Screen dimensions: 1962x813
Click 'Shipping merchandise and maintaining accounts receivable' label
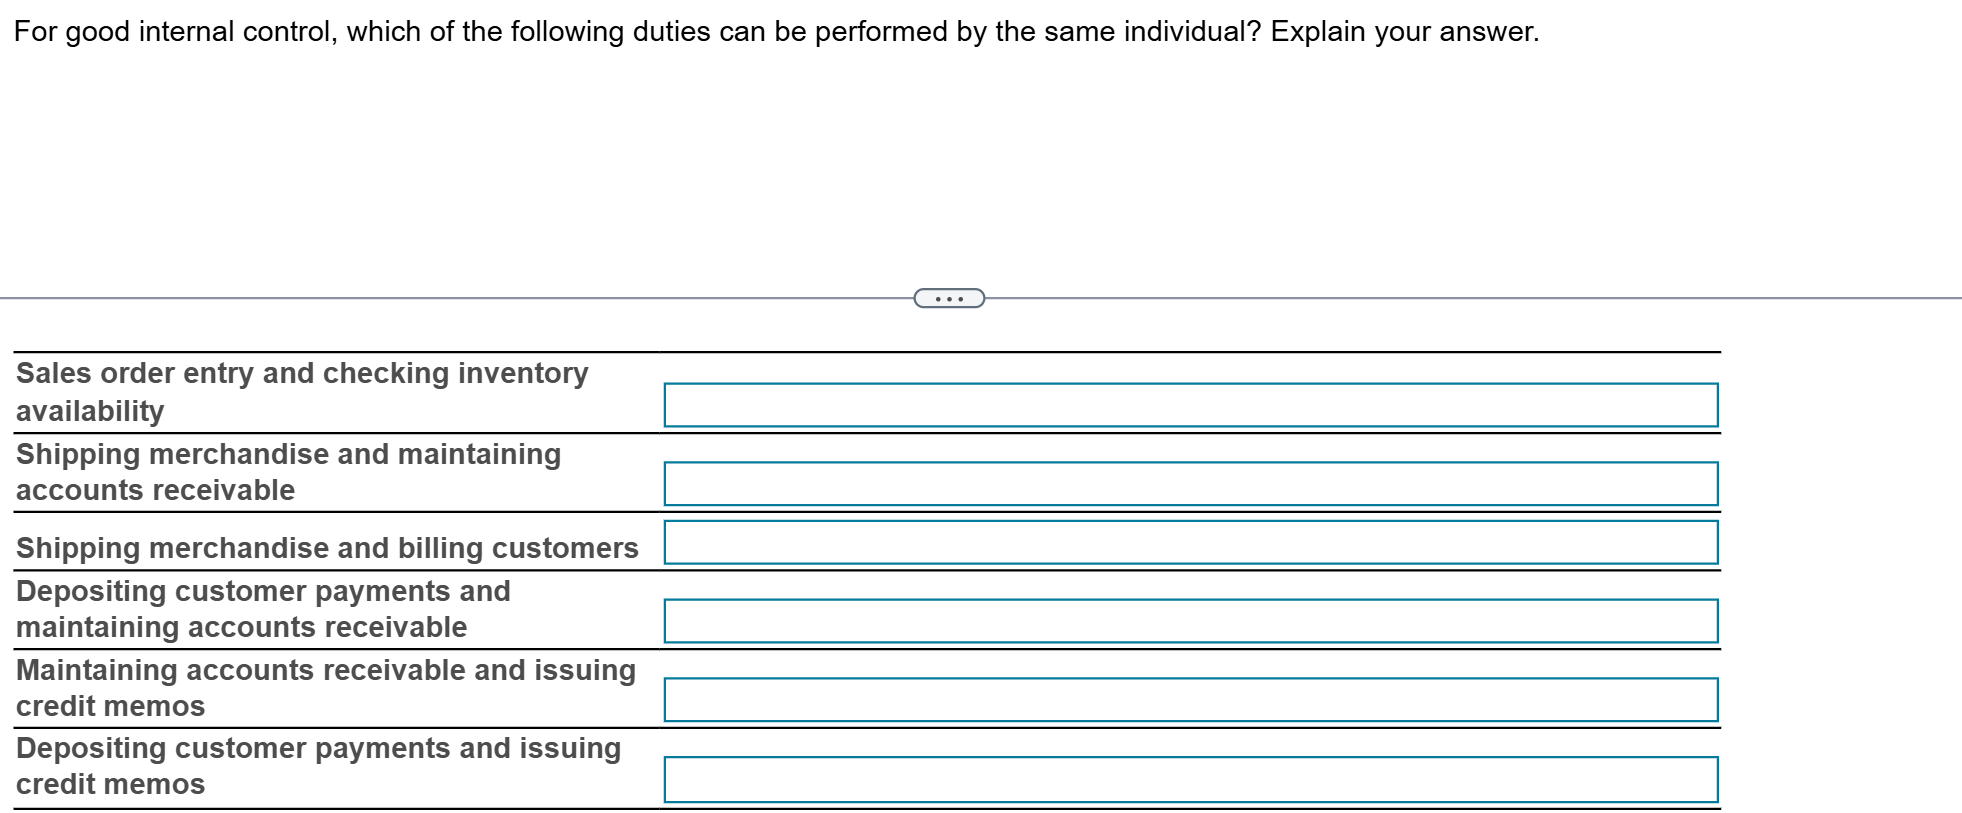tap(288, 472)
